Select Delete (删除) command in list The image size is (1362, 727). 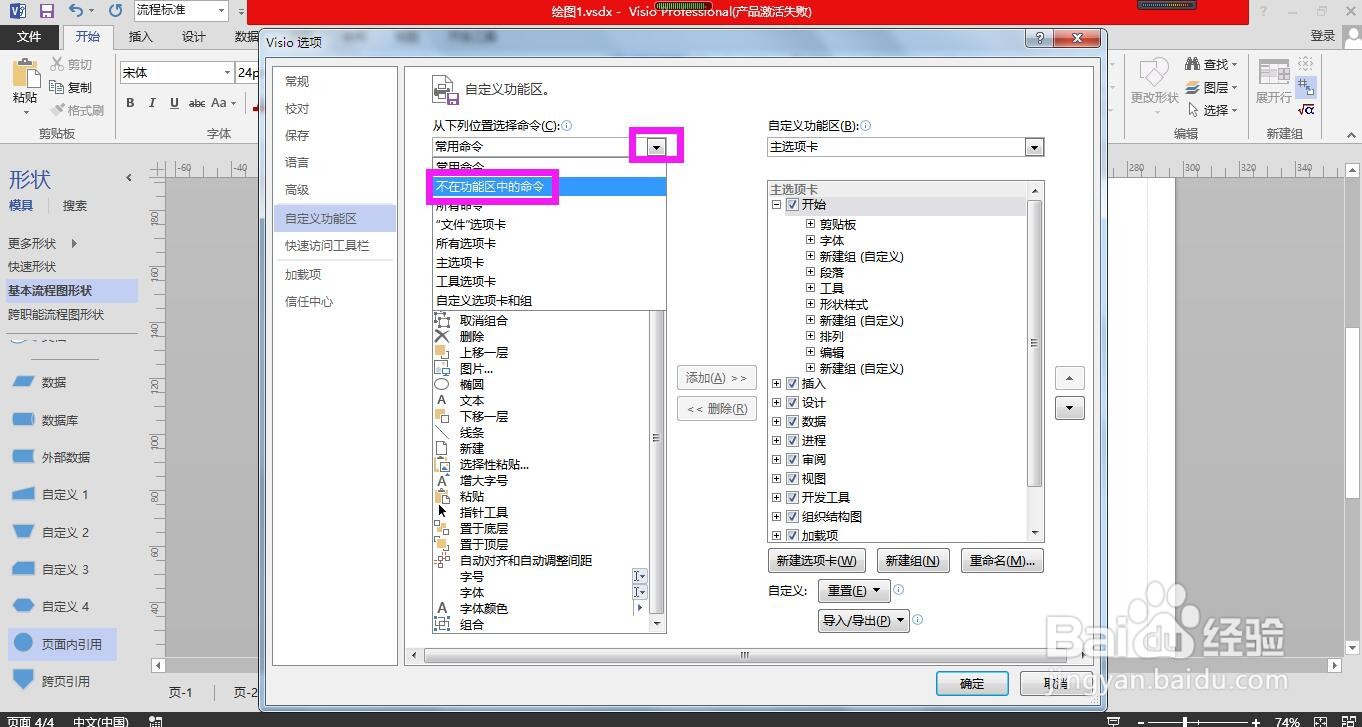coord(471,337)
